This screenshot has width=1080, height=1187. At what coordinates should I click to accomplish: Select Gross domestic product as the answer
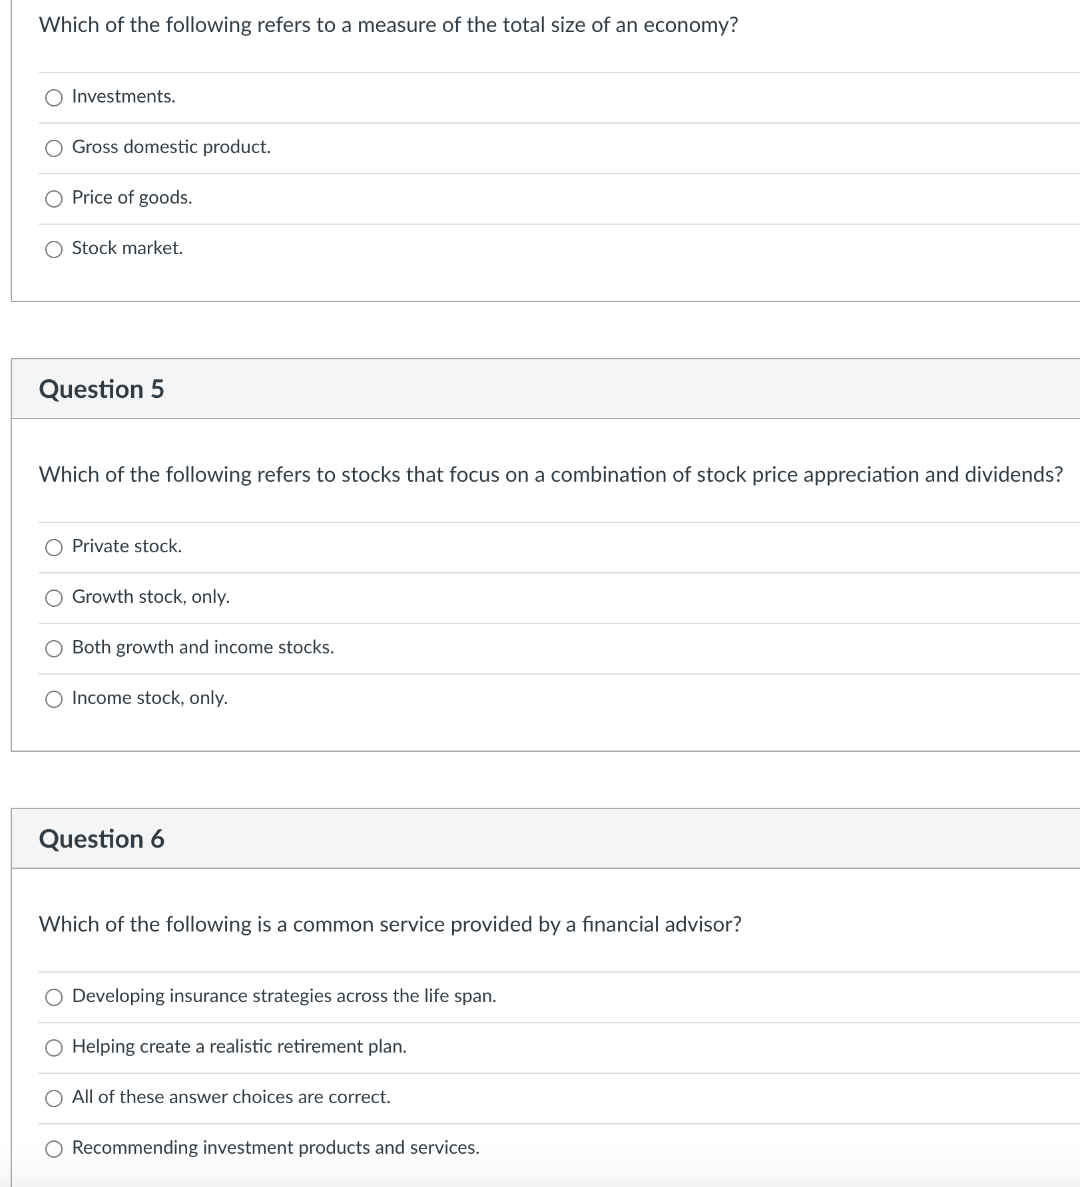point(53,147)
